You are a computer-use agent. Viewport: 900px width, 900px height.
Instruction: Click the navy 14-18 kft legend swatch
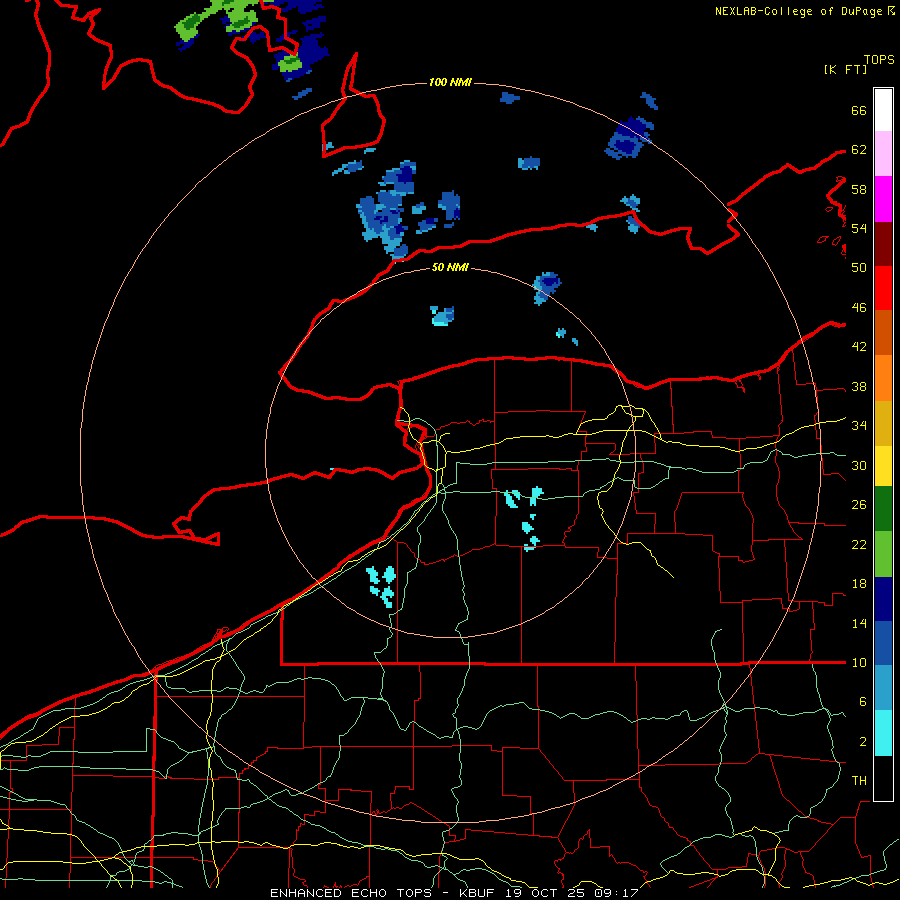(883, 599)
